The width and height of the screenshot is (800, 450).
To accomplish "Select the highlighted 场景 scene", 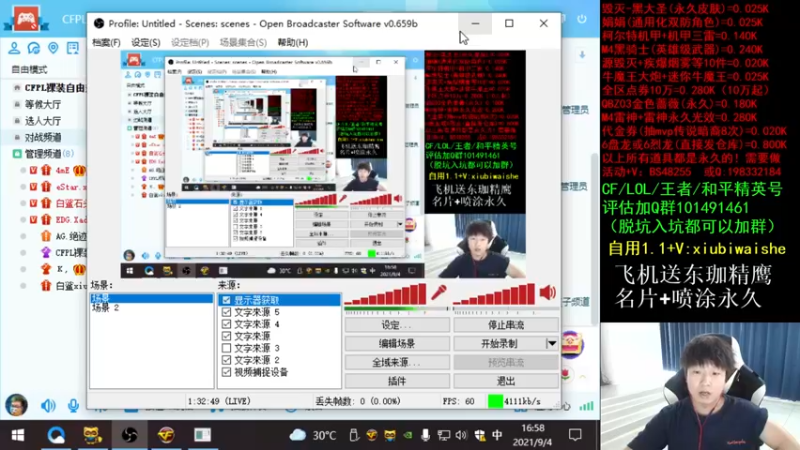I will tap(152, 298).
